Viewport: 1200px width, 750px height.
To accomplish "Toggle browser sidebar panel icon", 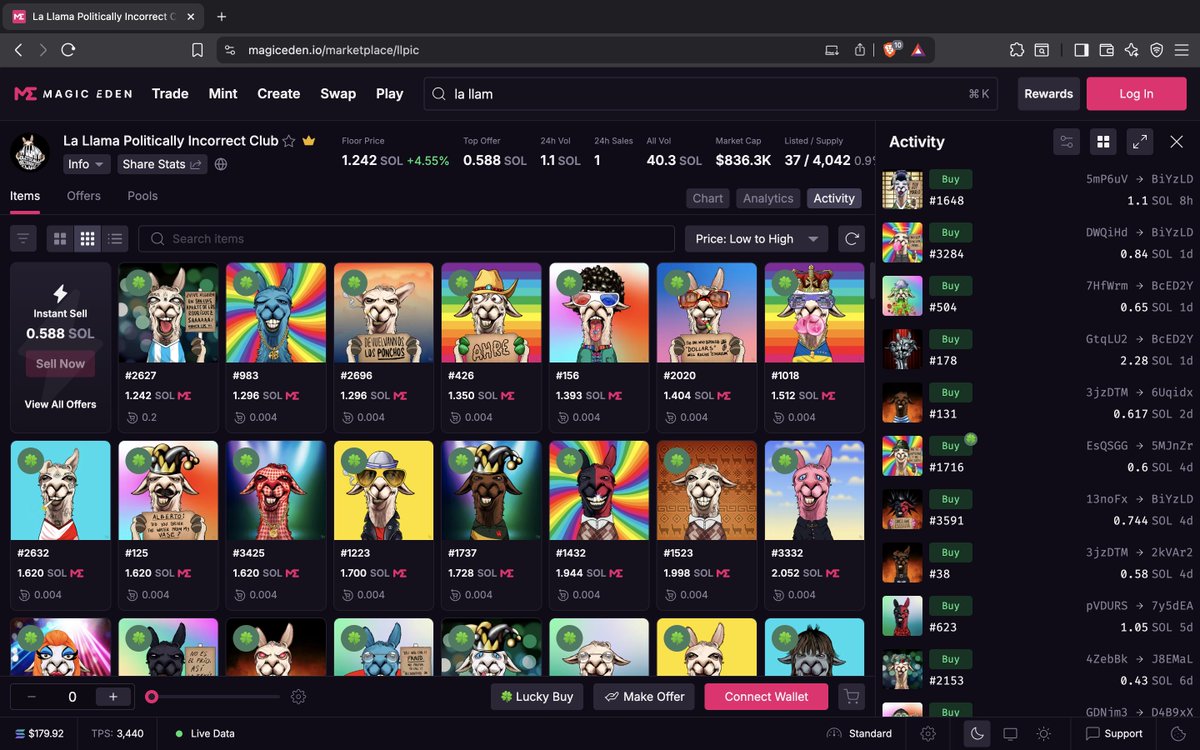I will [x=1081, y=49].
